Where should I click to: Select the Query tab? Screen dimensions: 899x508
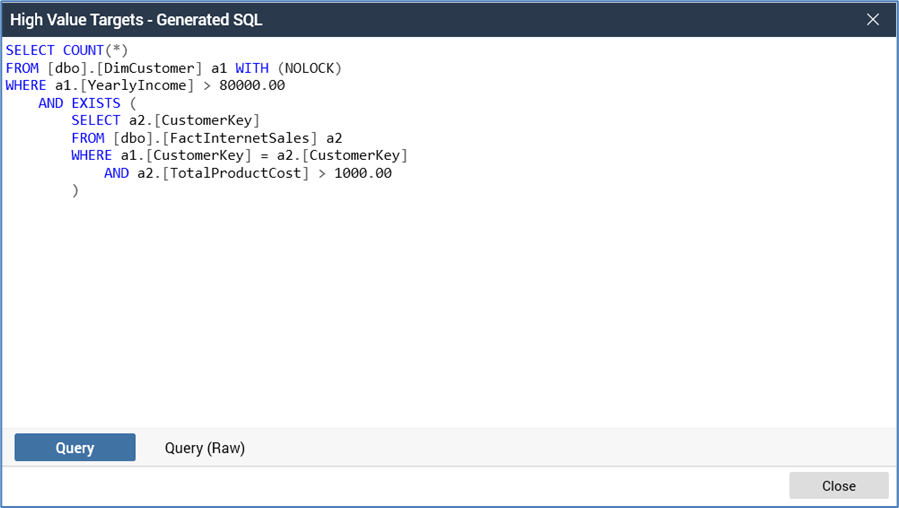75,448
